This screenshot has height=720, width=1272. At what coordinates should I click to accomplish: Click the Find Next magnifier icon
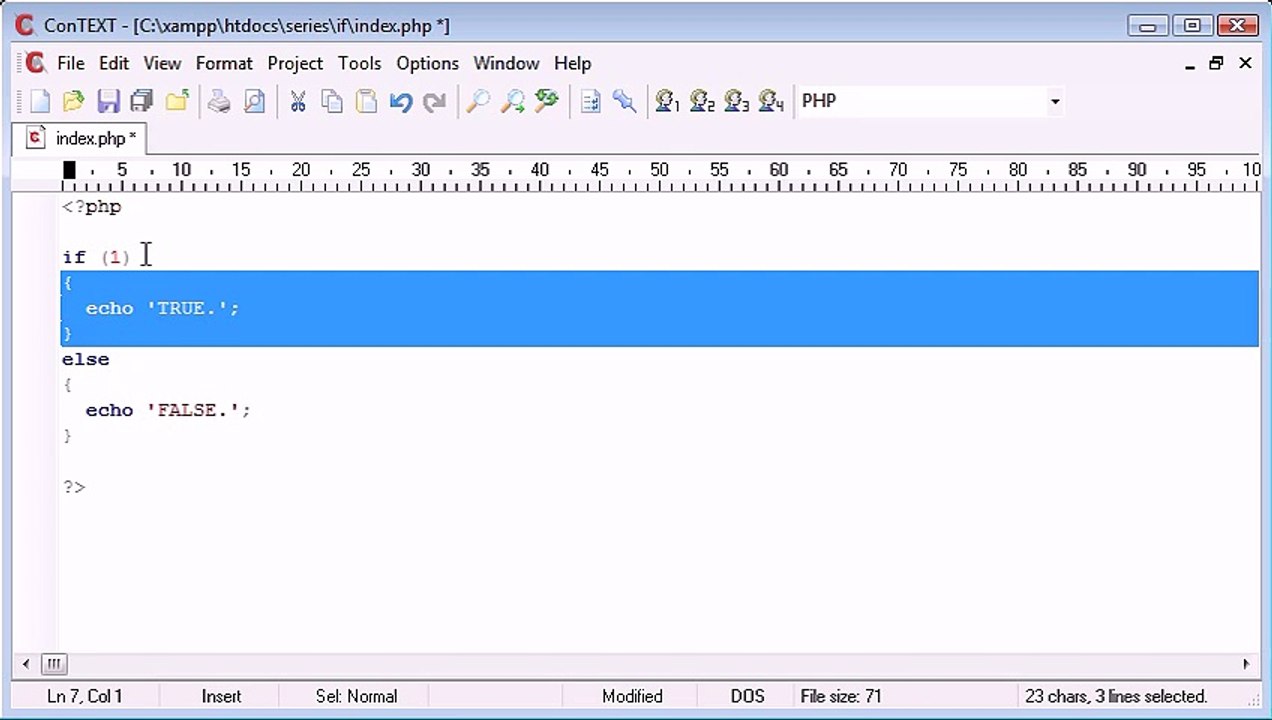click(512, 101)
